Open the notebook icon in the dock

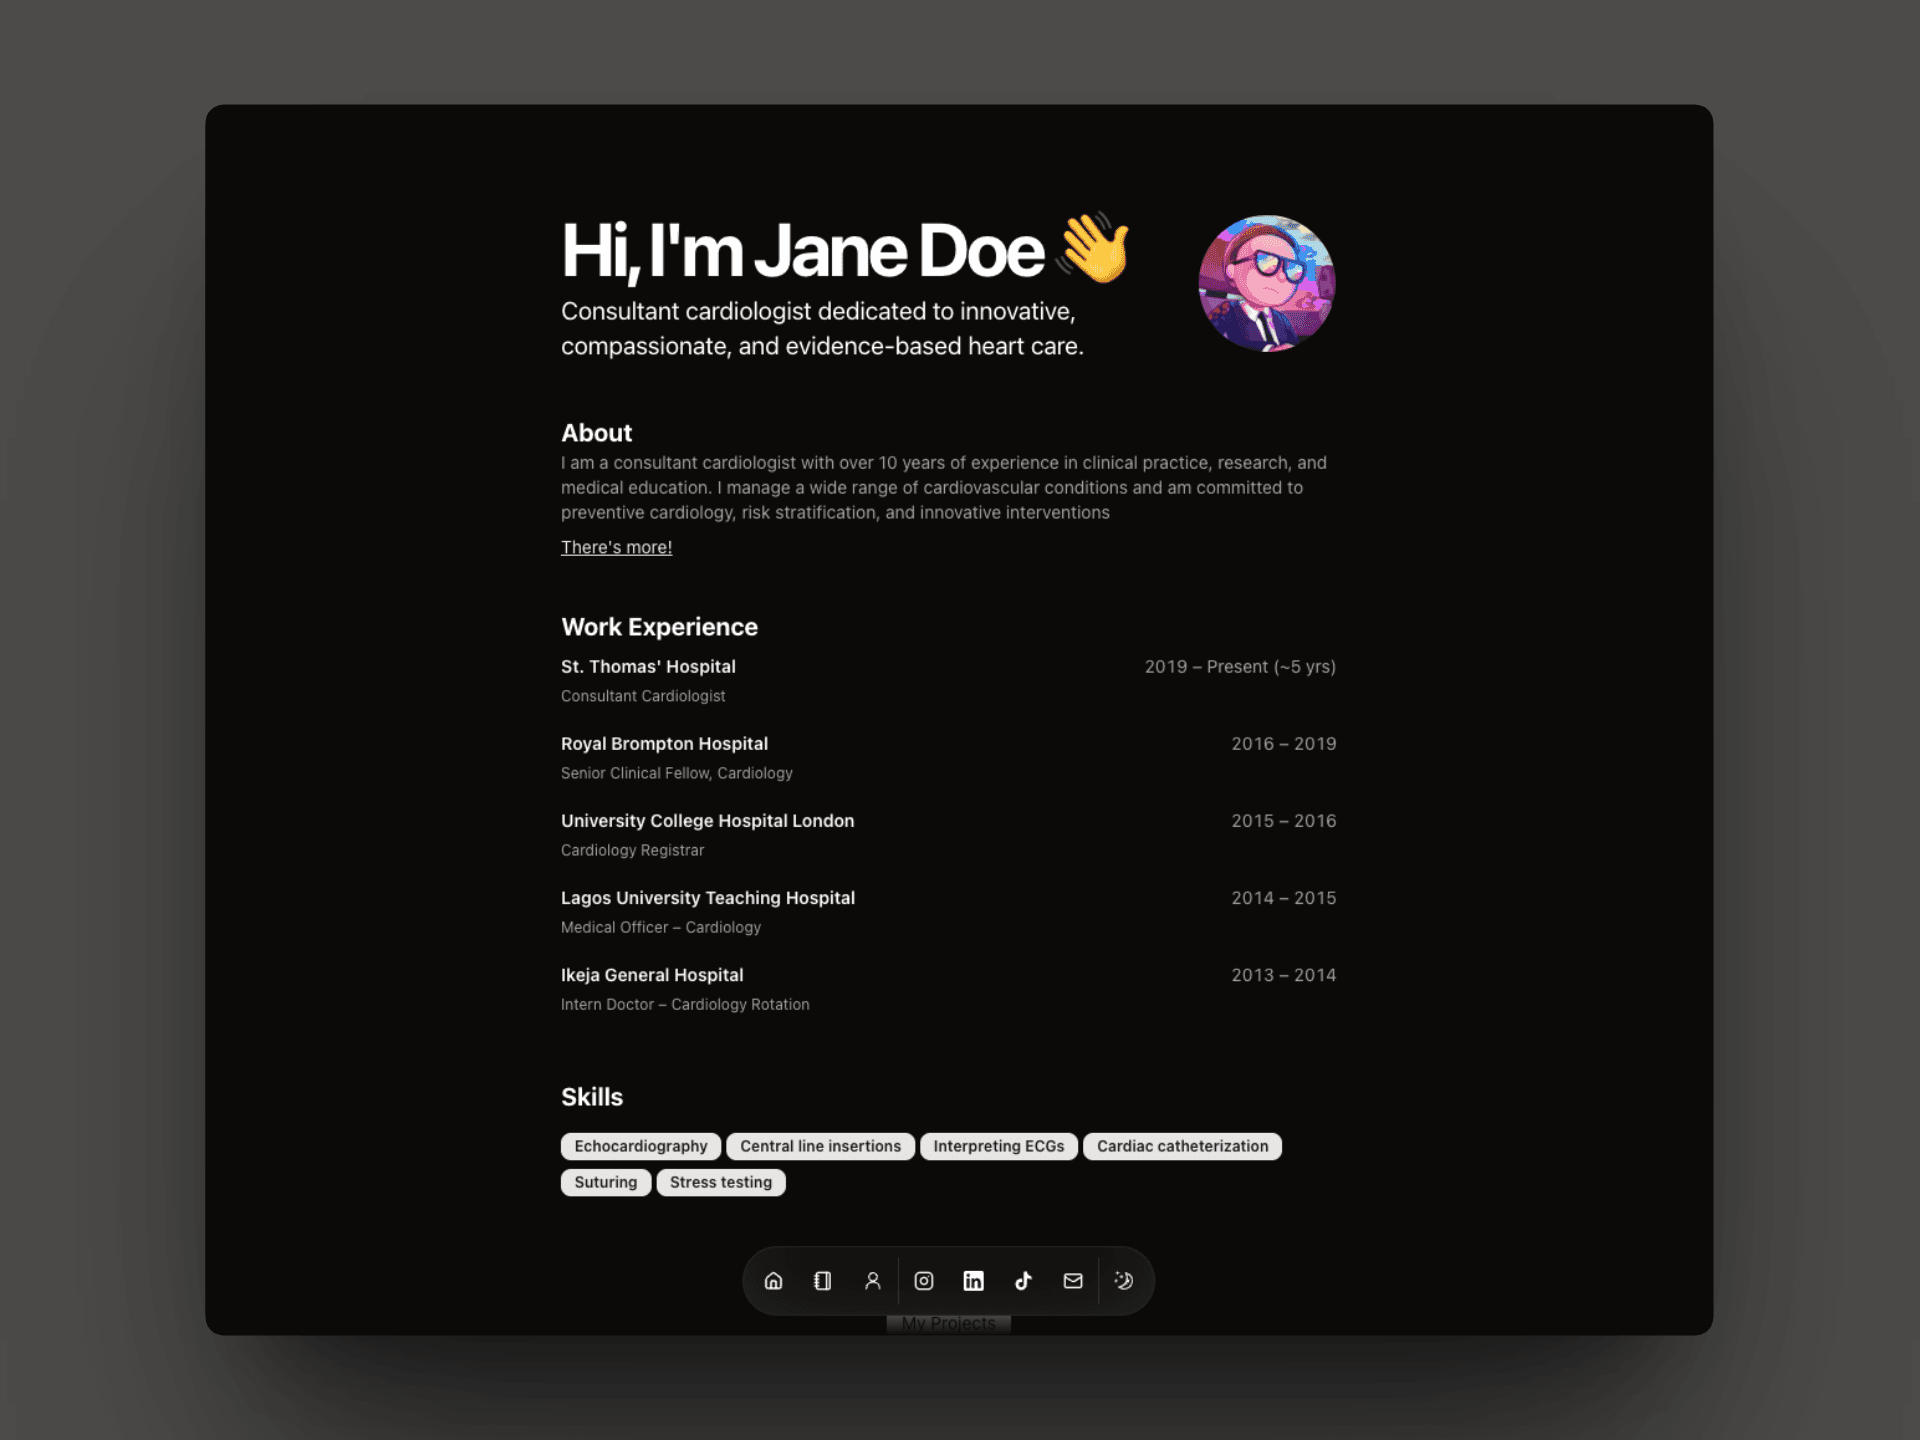(823, 1281)
